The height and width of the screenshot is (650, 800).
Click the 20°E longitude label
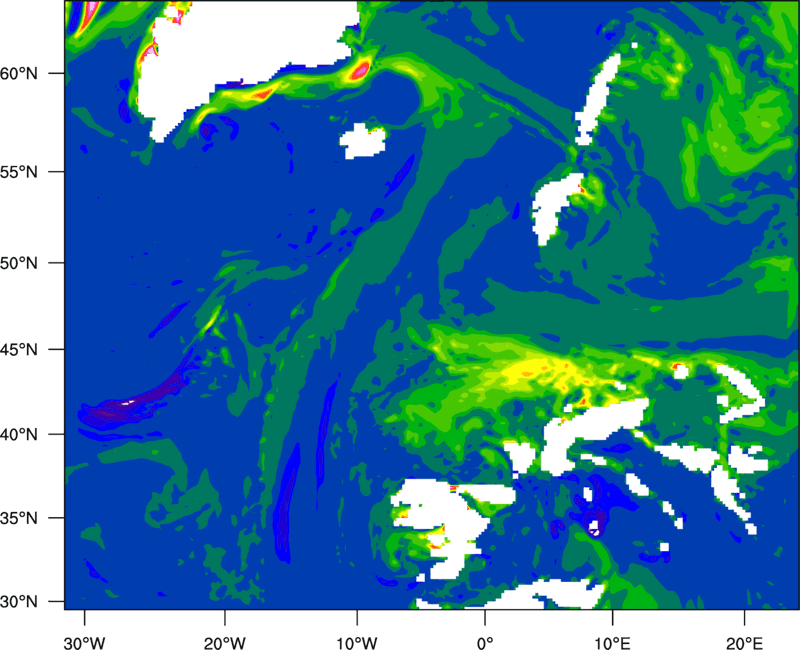point(744,643)
